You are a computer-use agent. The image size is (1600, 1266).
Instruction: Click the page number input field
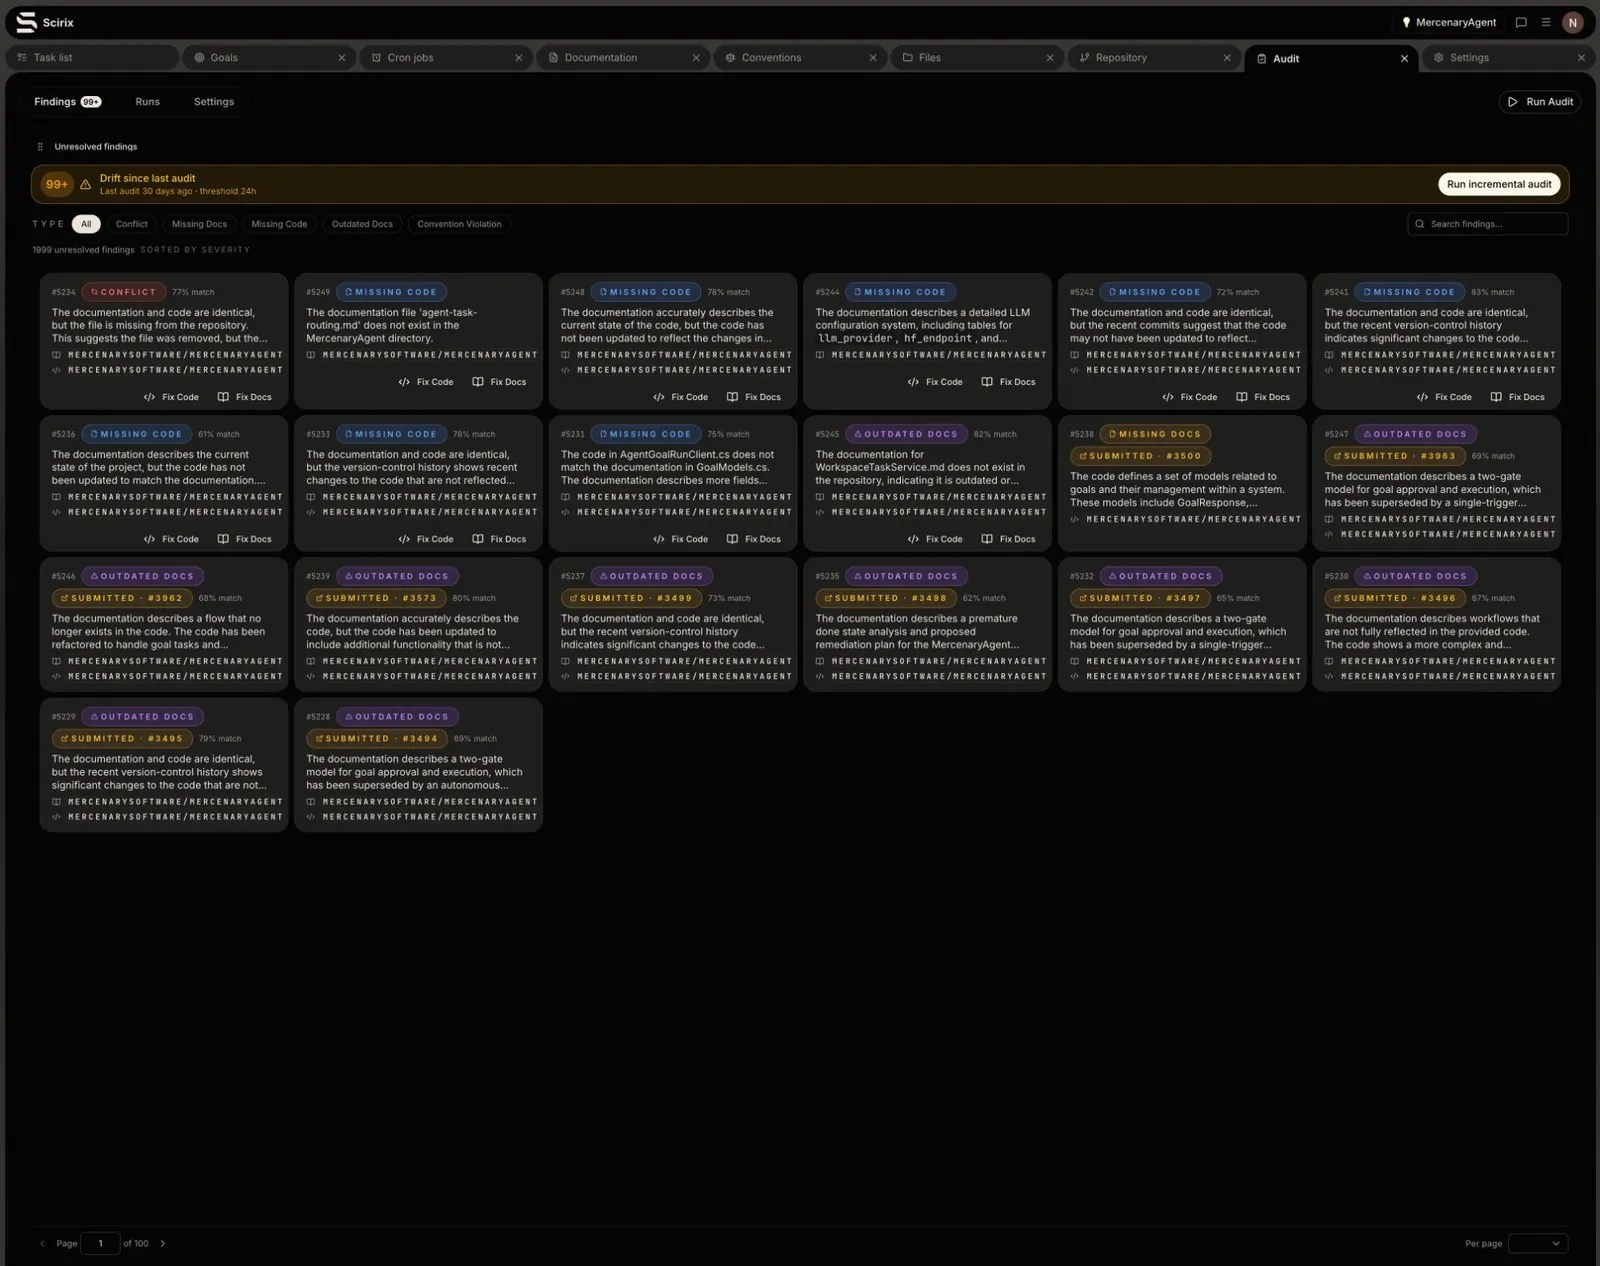pos(100,1244)
